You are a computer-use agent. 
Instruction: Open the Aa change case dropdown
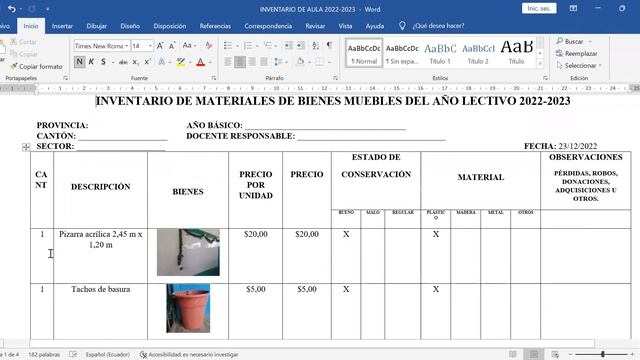click(189, 46)
